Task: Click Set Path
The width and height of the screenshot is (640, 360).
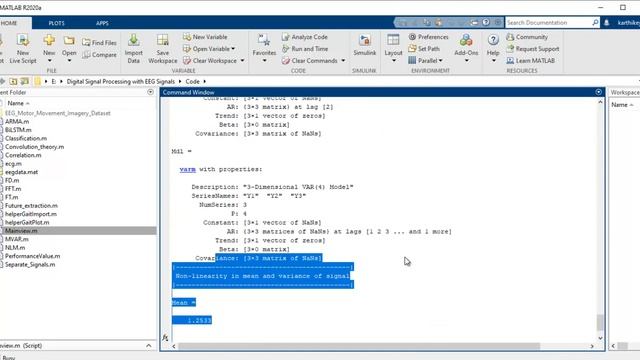Action: [x=424, y=49]
